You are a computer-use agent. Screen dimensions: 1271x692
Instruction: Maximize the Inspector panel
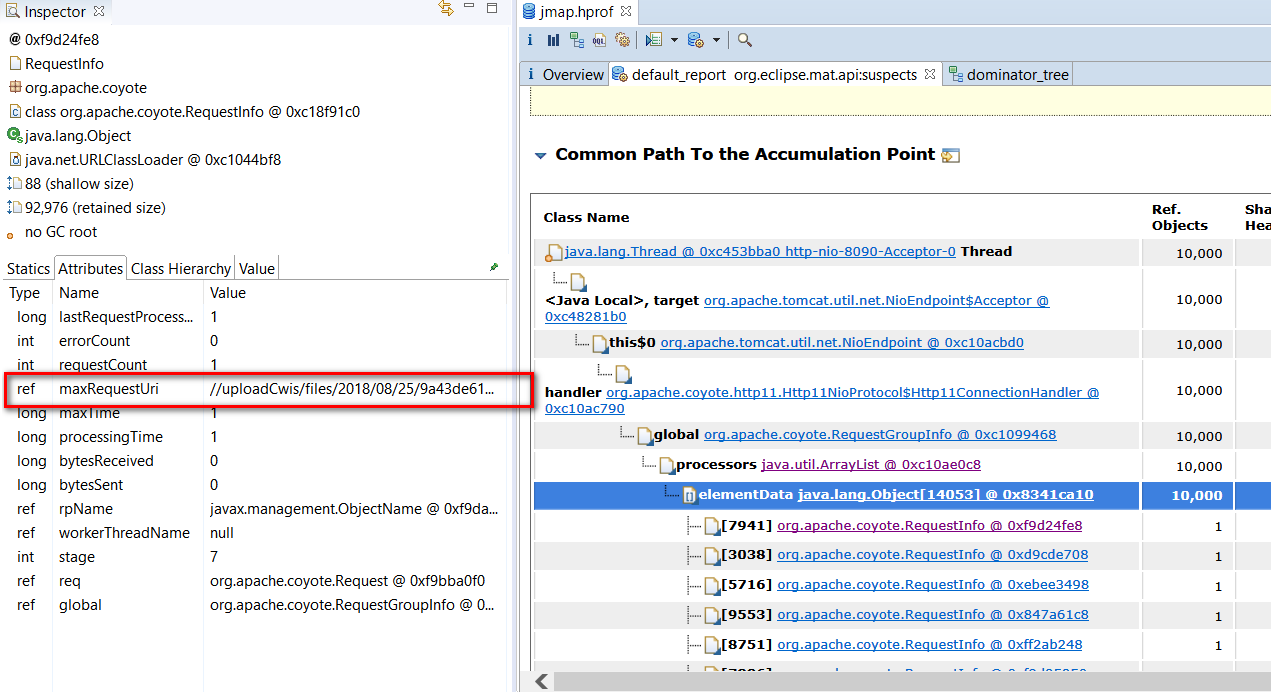coord(492,9)
